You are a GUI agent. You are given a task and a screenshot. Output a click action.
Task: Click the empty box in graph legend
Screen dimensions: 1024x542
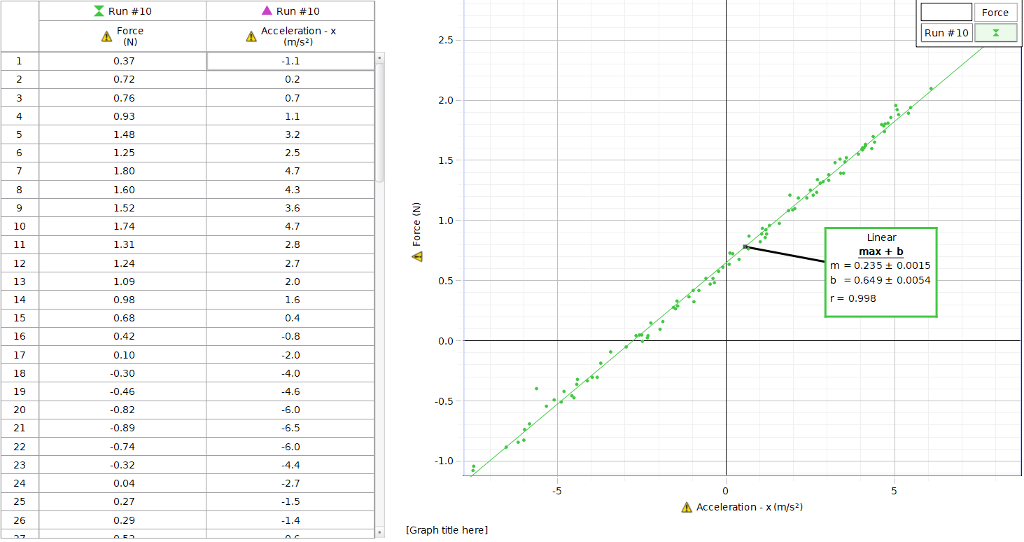(x=946, y=12)
